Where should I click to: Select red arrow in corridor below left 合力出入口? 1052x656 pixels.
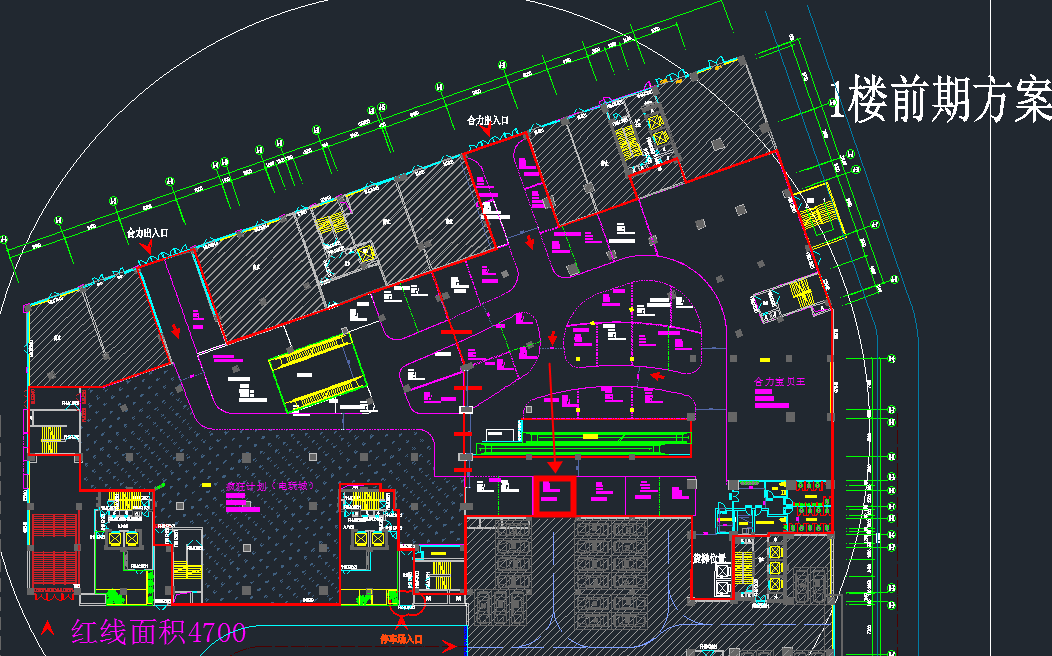[177, 331]
